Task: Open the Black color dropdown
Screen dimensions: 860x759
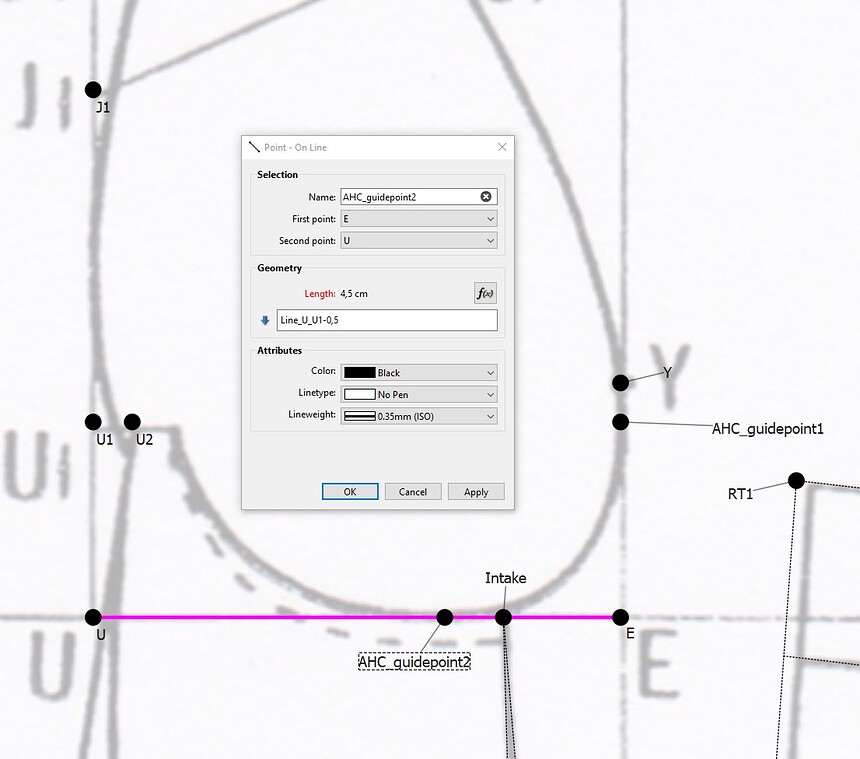Action: [418, 372]
